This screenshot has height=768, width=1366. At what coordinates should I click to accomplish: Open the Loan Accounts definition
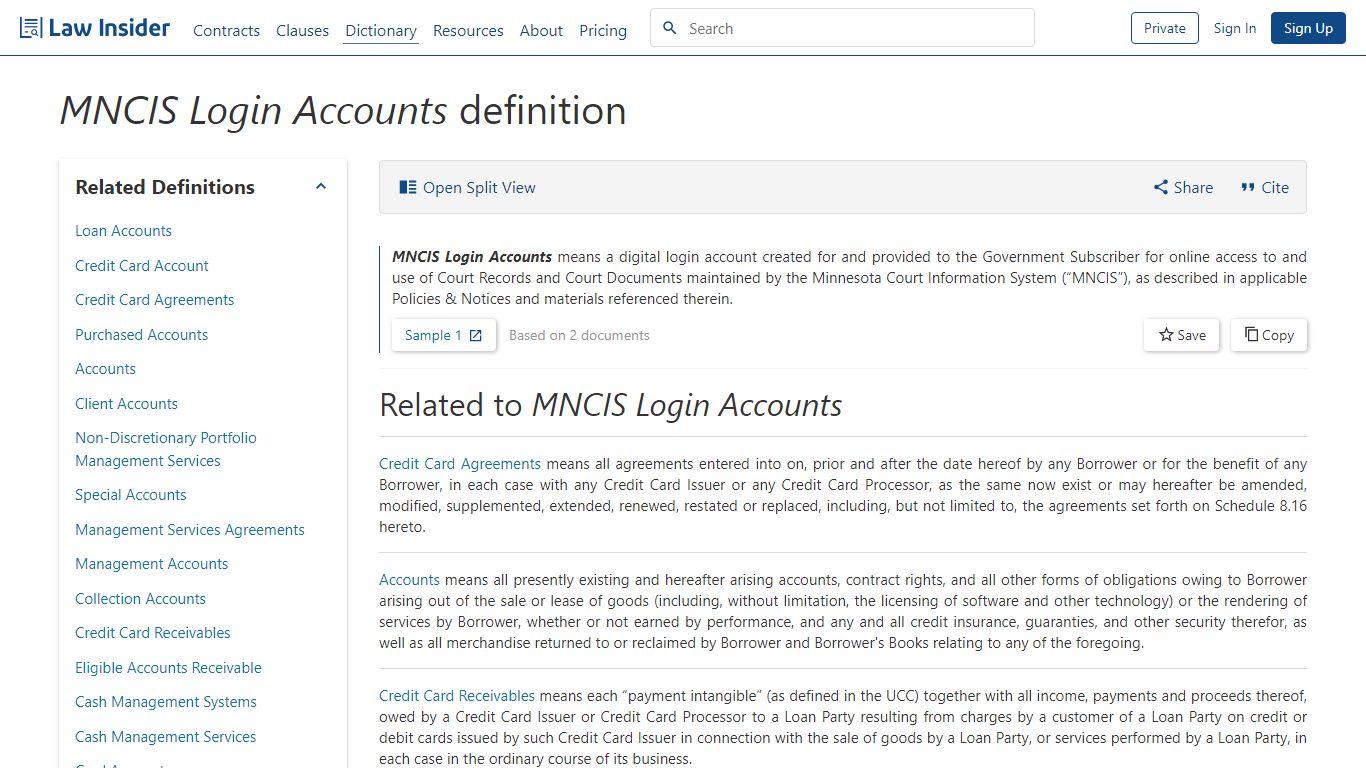[x=123, y=231]
